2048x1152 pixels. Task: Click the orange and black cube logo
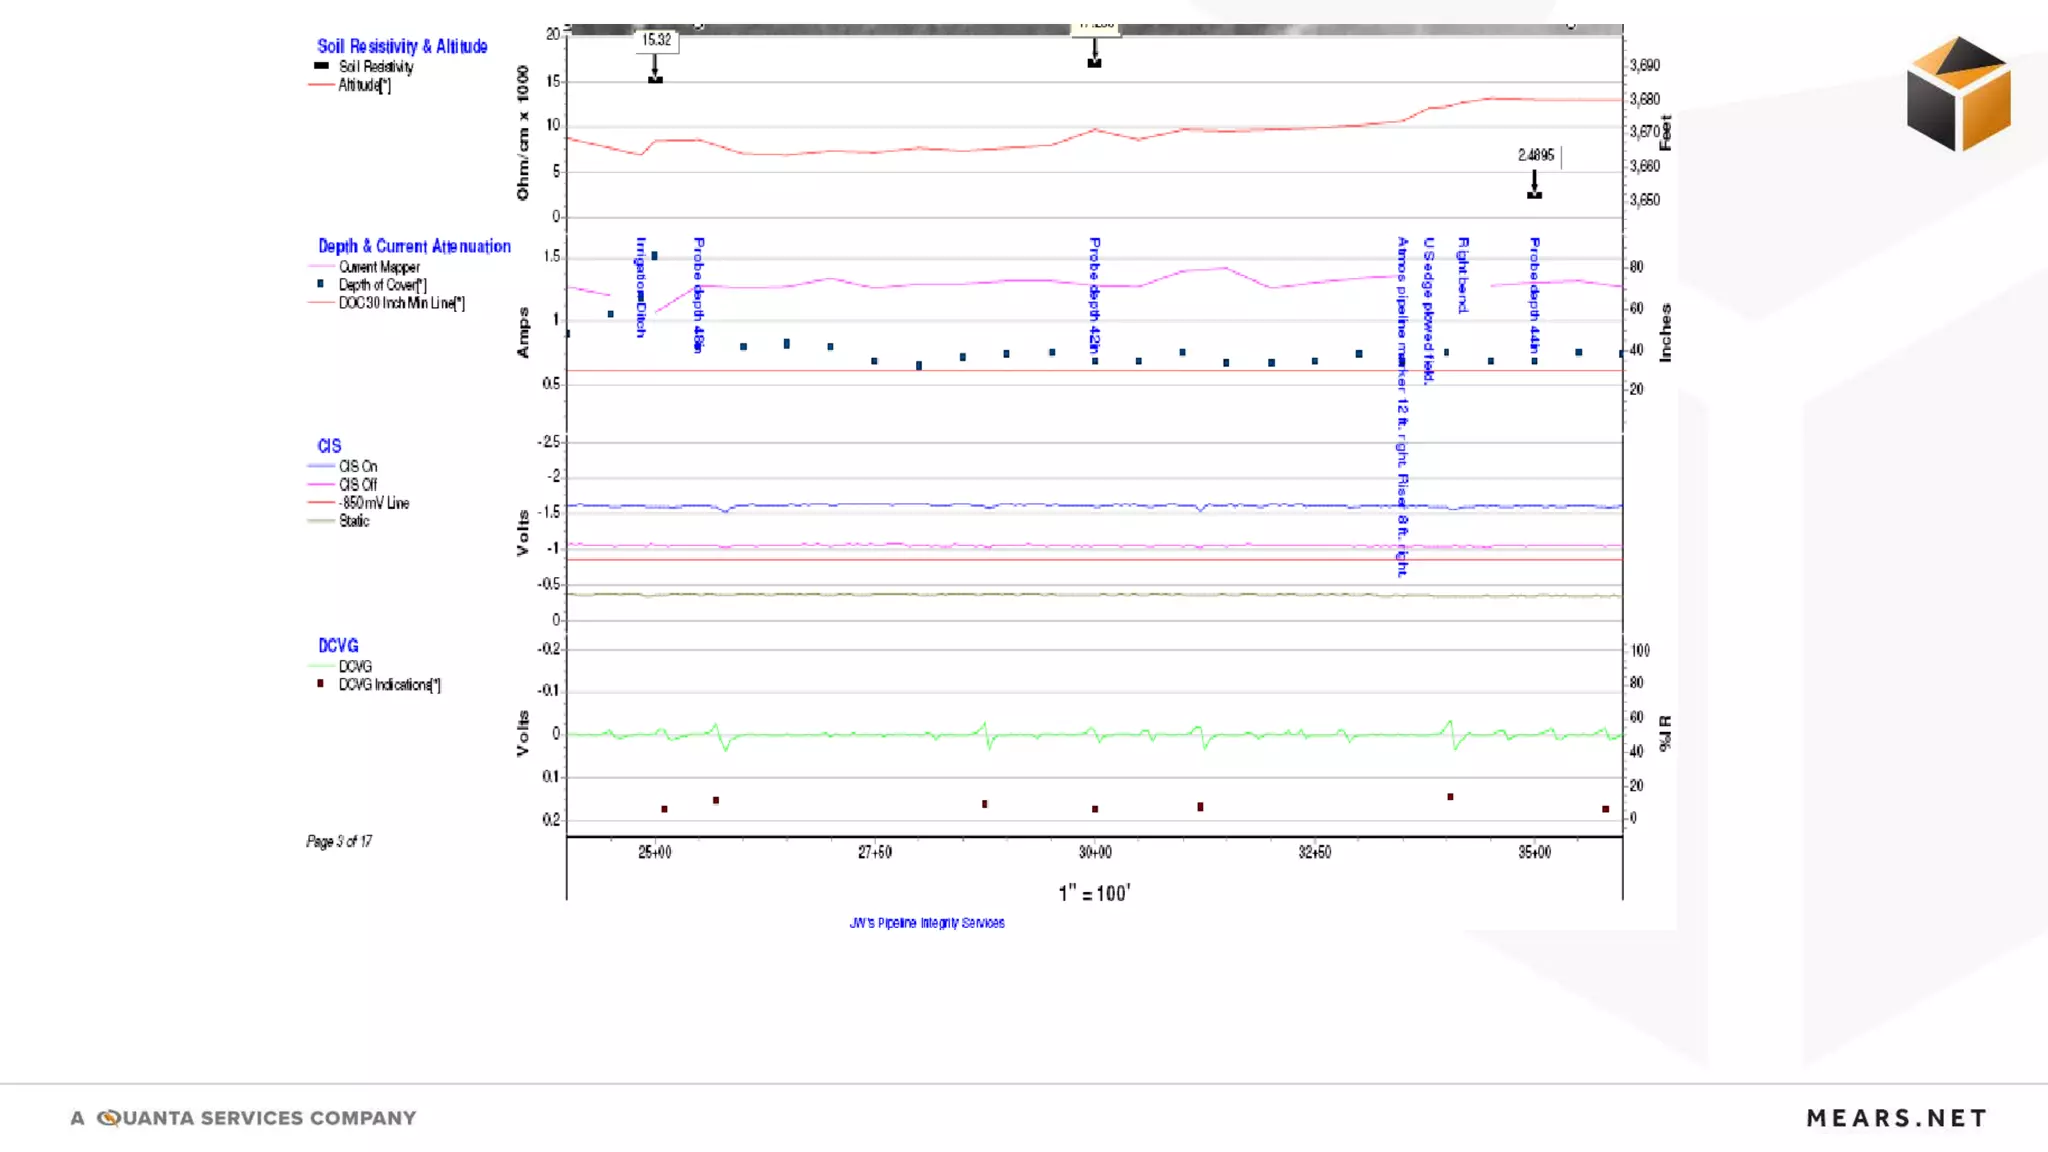point(1958,94)
